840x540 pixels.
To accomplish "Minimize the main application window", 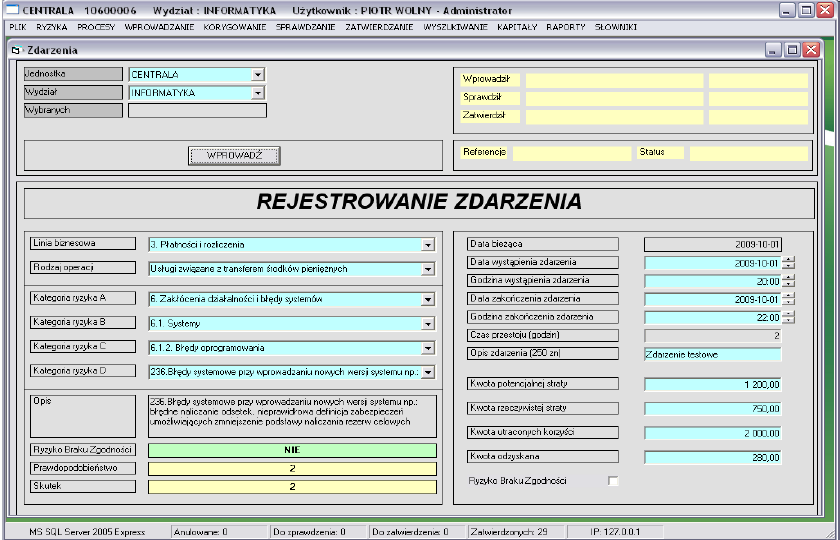I will pos(787,10).
